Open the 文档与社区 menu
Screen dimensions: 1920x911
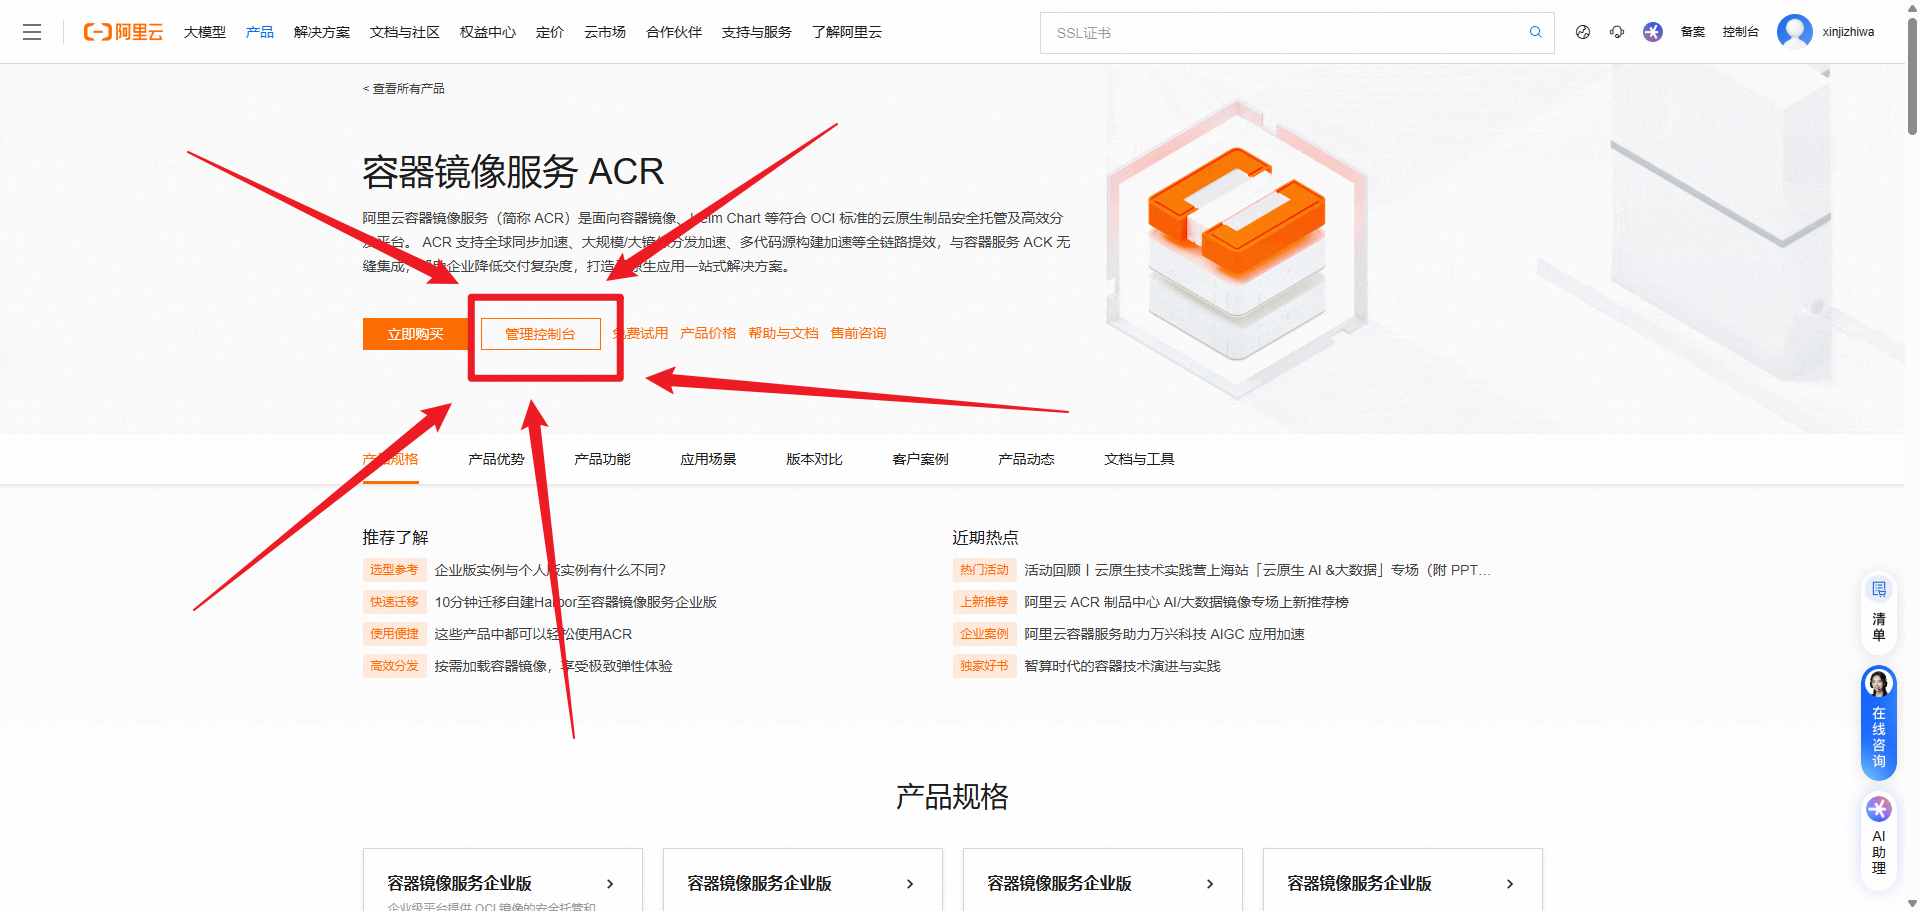click(405, 32)
